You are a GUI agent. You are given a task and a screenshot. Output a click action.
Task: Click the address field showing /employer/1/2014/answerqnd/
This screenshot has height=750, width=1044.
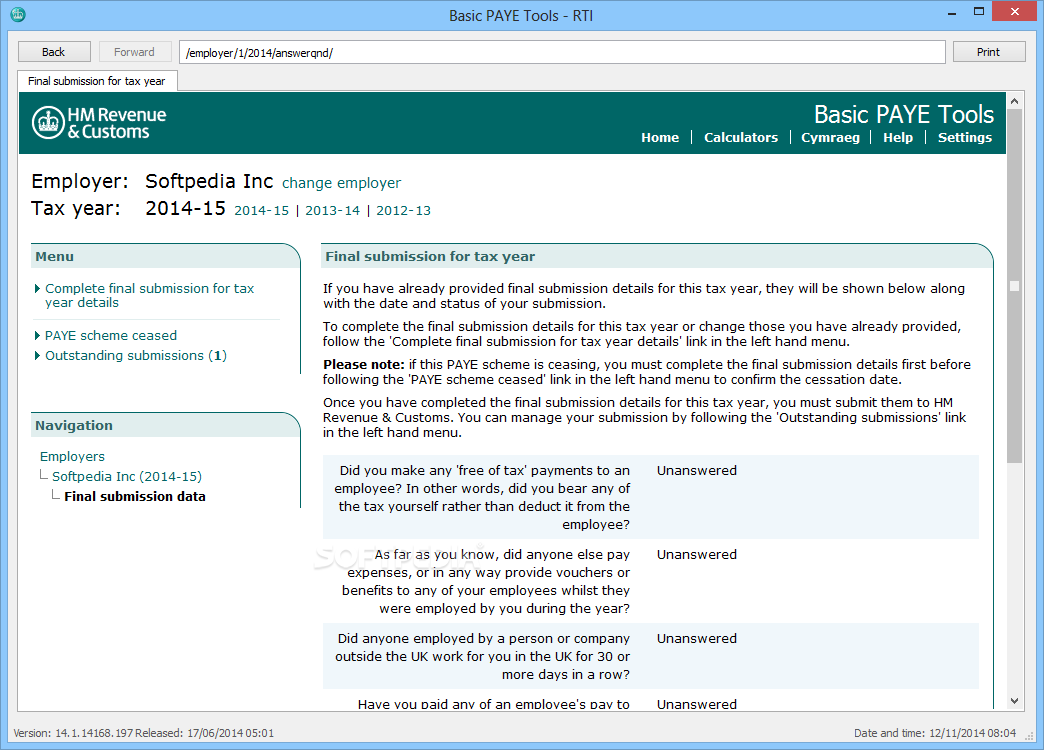[x=562, y=53]
